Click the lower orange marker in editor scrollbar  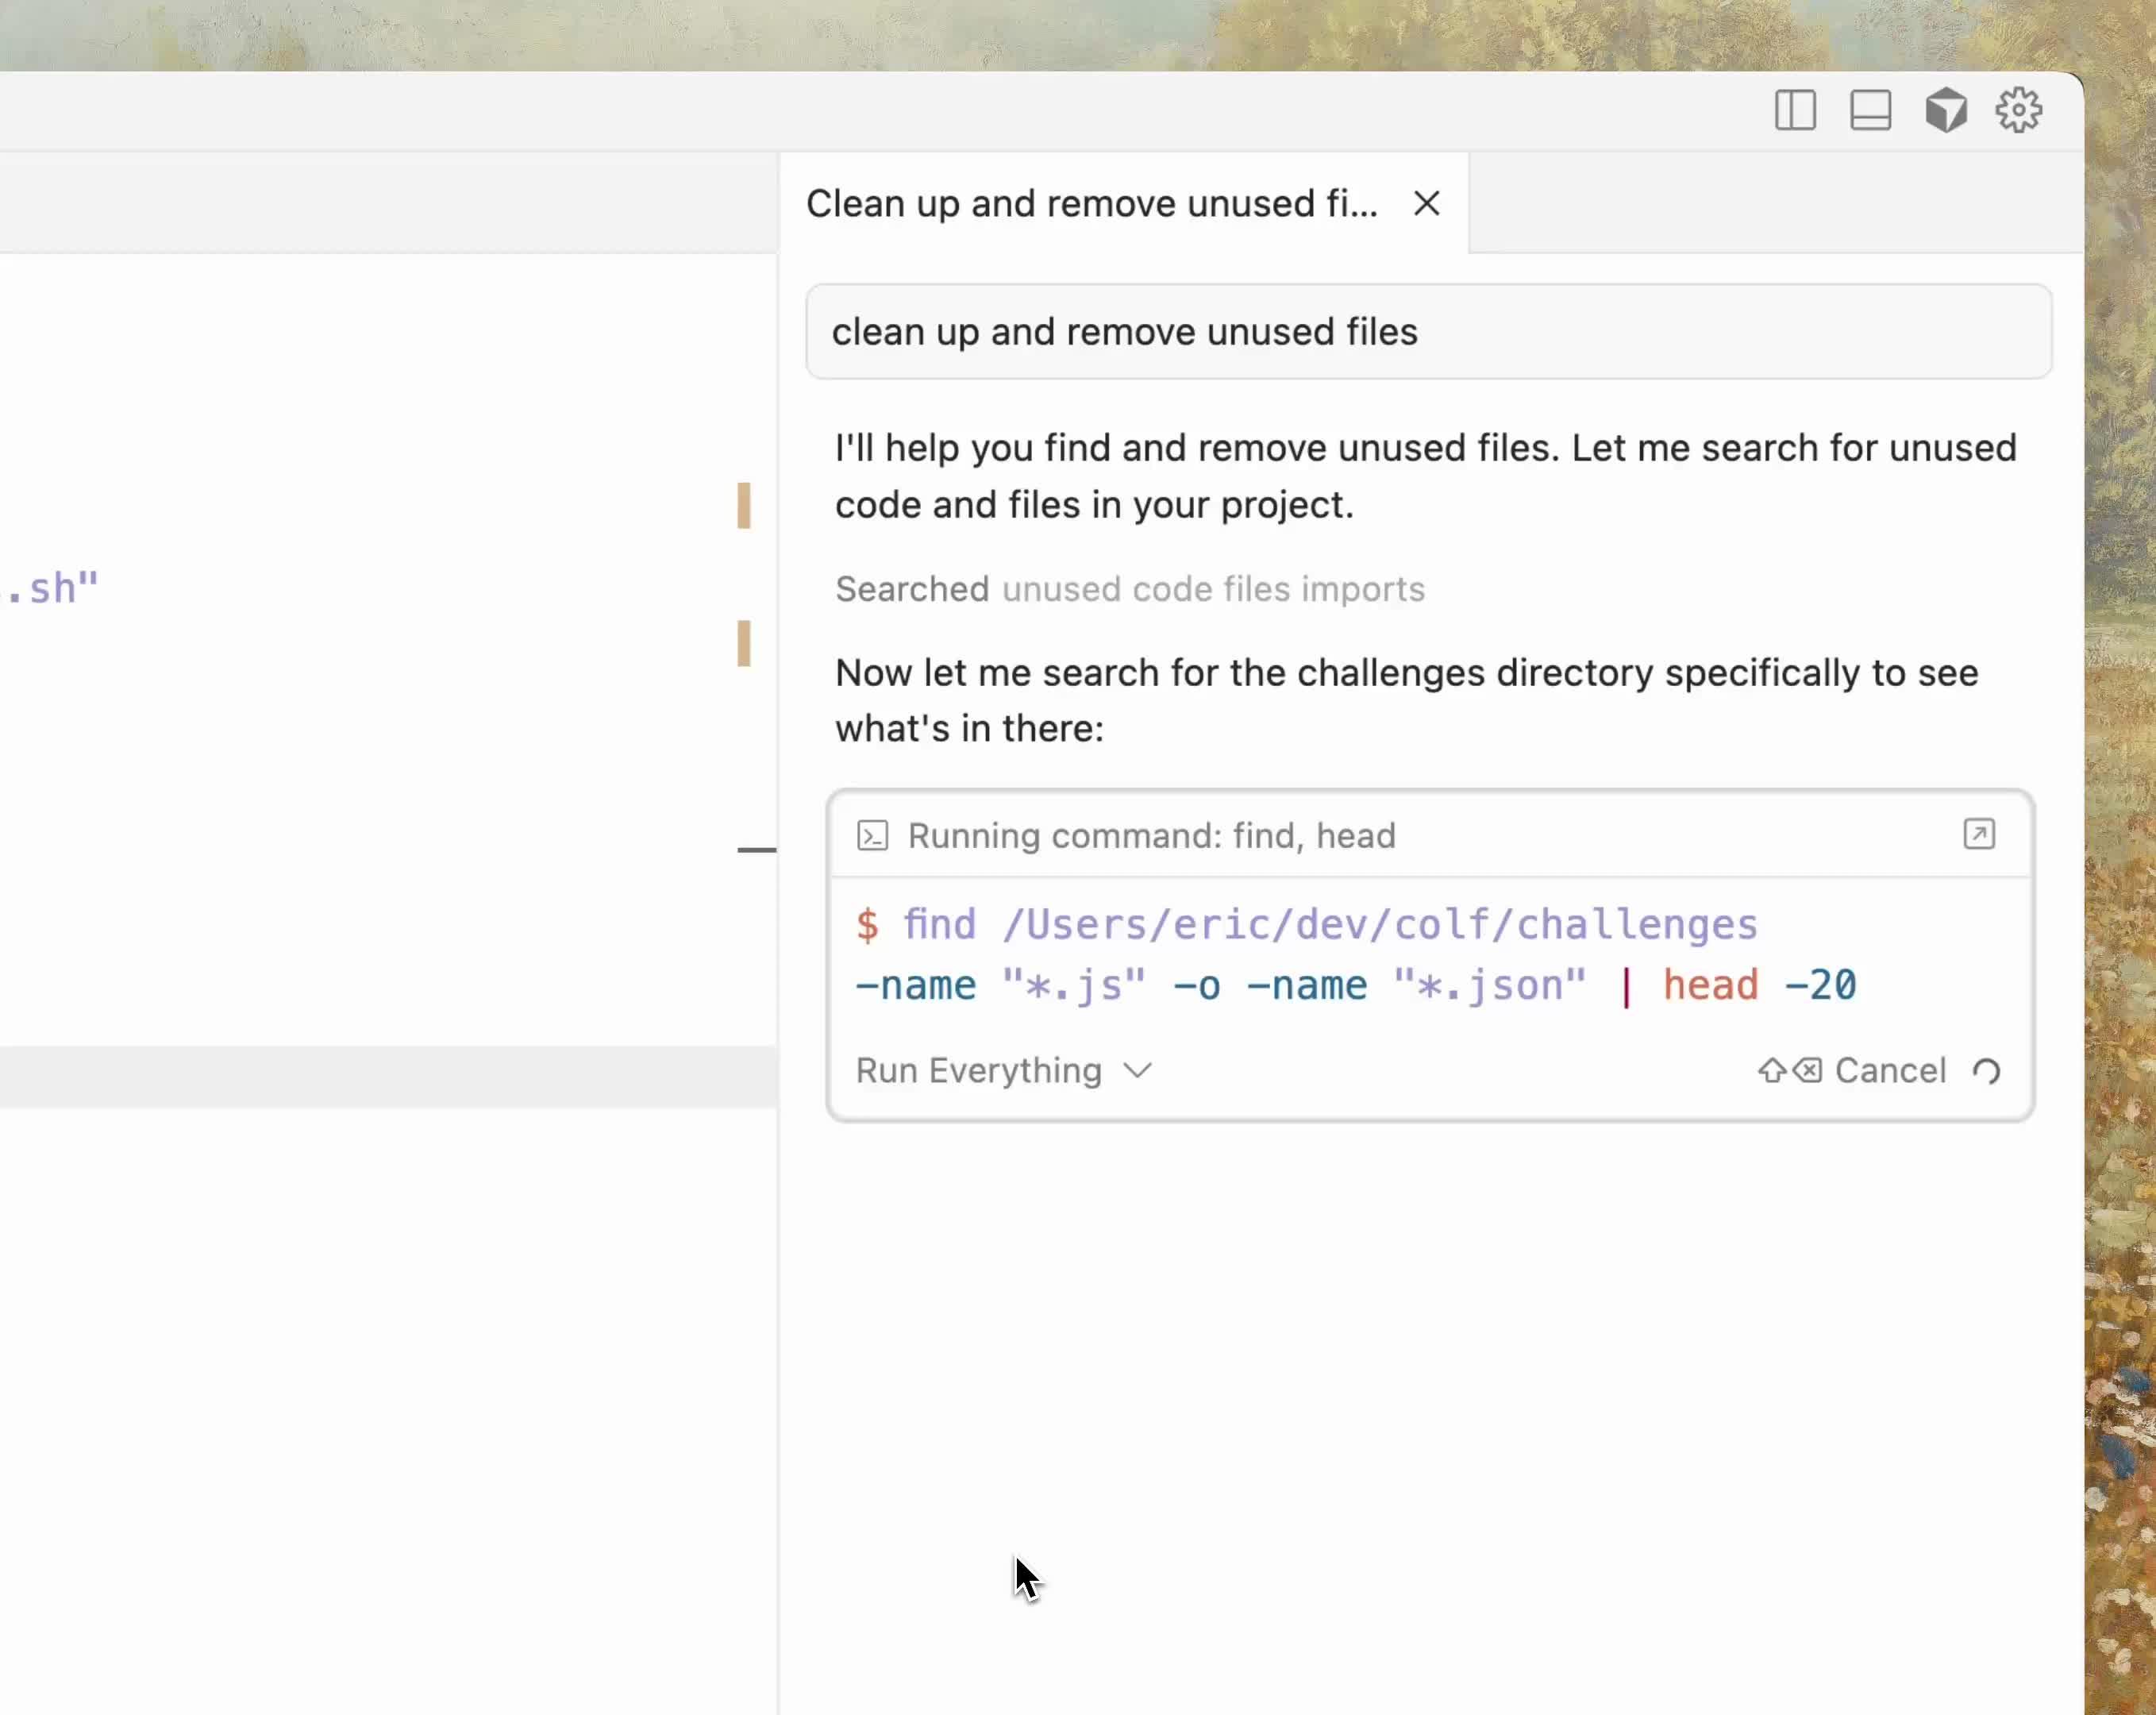(x=744, y=643)
